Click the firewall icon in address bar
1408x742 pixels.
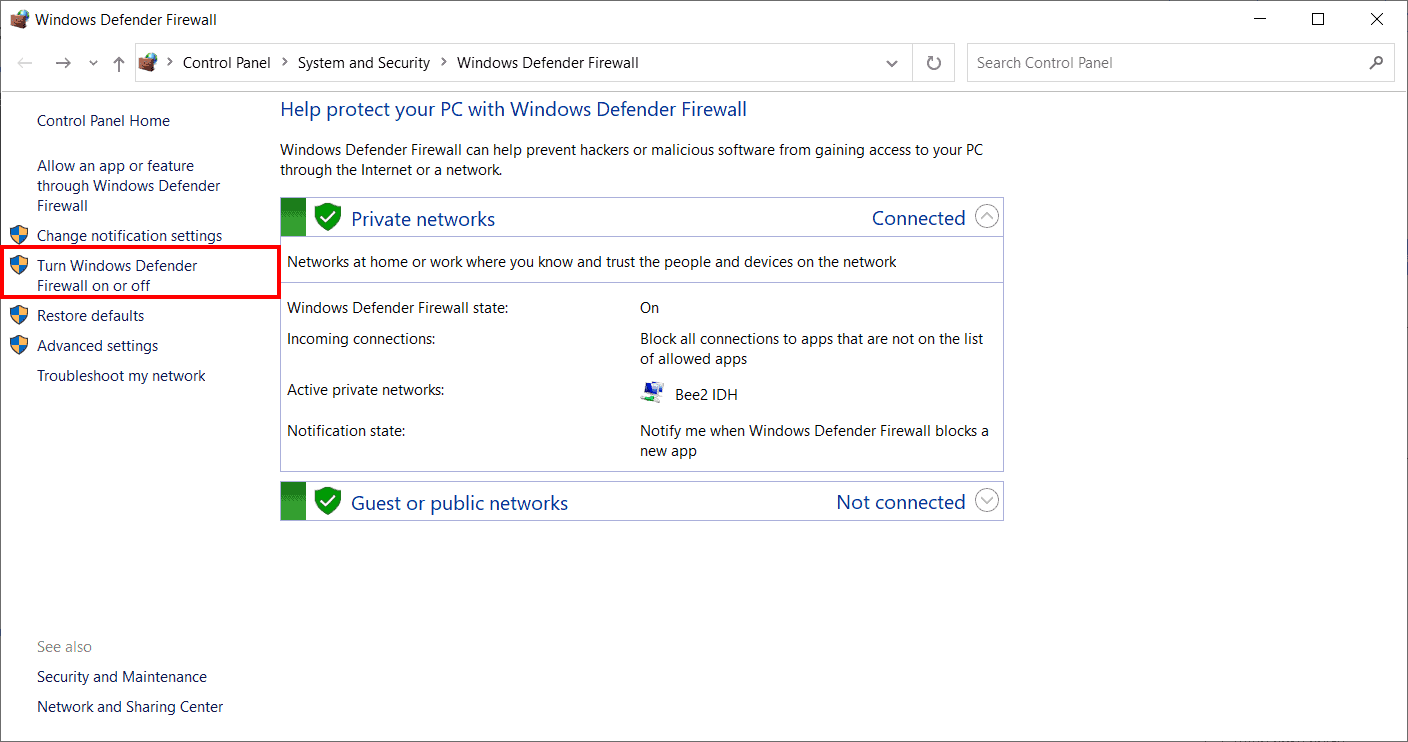point(148,62)
